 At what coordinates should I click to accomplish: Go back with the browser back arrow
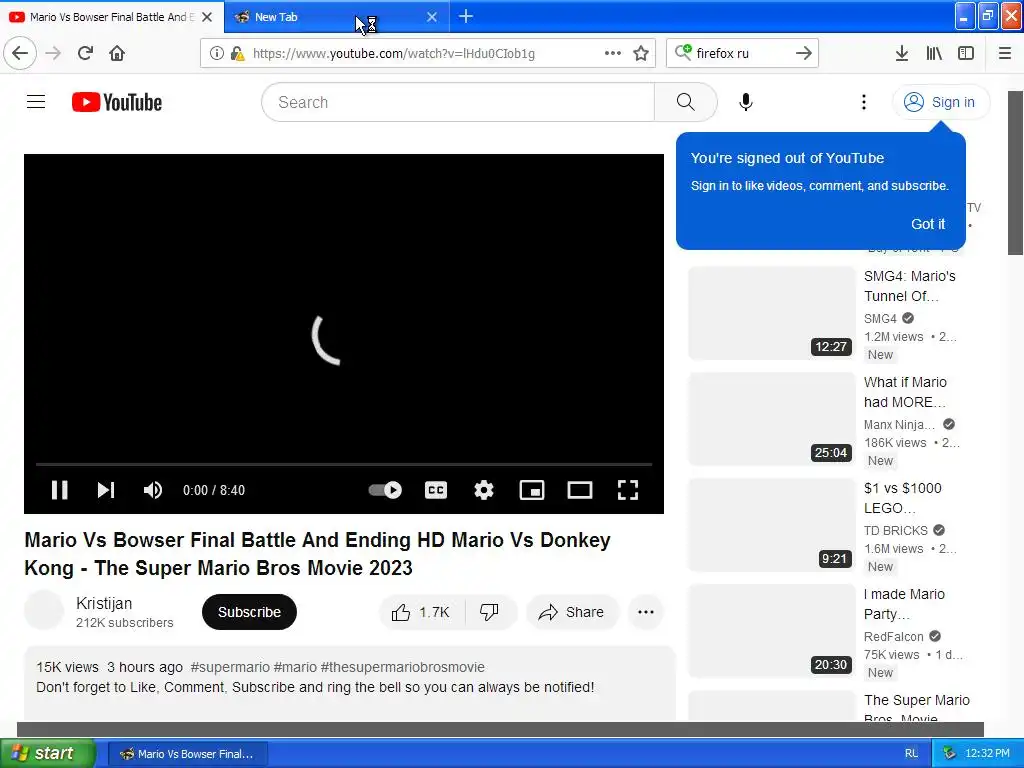(x=20, y=53)
